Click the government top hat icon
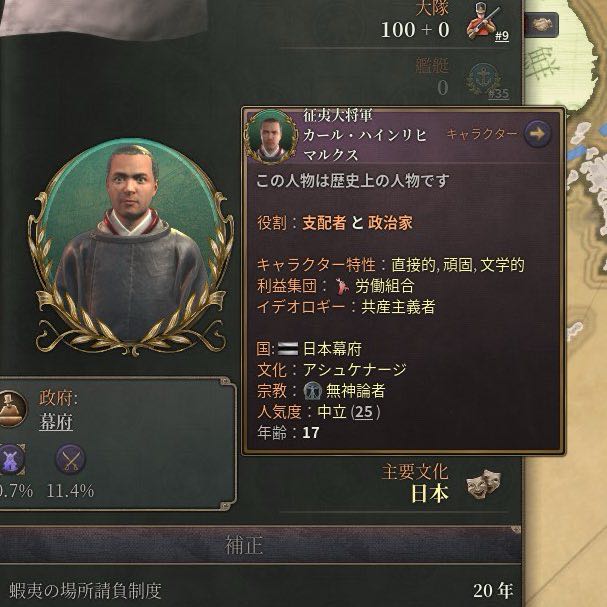Image resolution: width=607 pixels, height=607 pixels. (x=11, y=408)
